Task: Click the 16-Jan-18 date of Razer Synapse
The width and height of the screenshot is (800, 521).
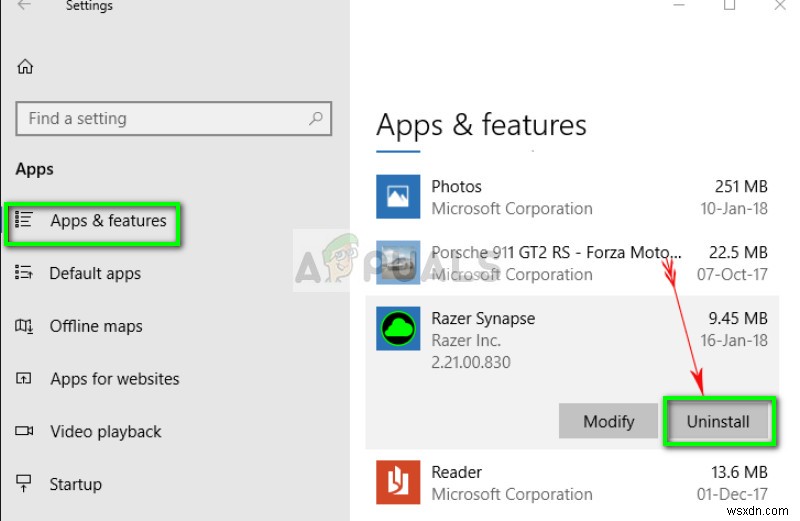Action: pos(734,340)
